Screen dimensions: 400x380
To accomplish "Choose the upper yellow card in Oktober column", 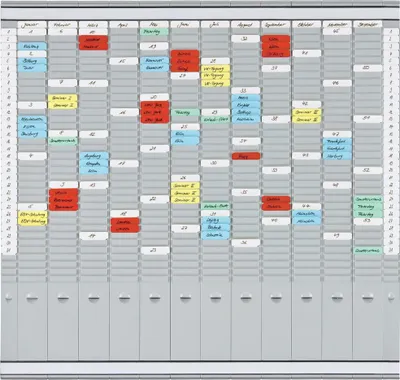I will tap(307, 112).
